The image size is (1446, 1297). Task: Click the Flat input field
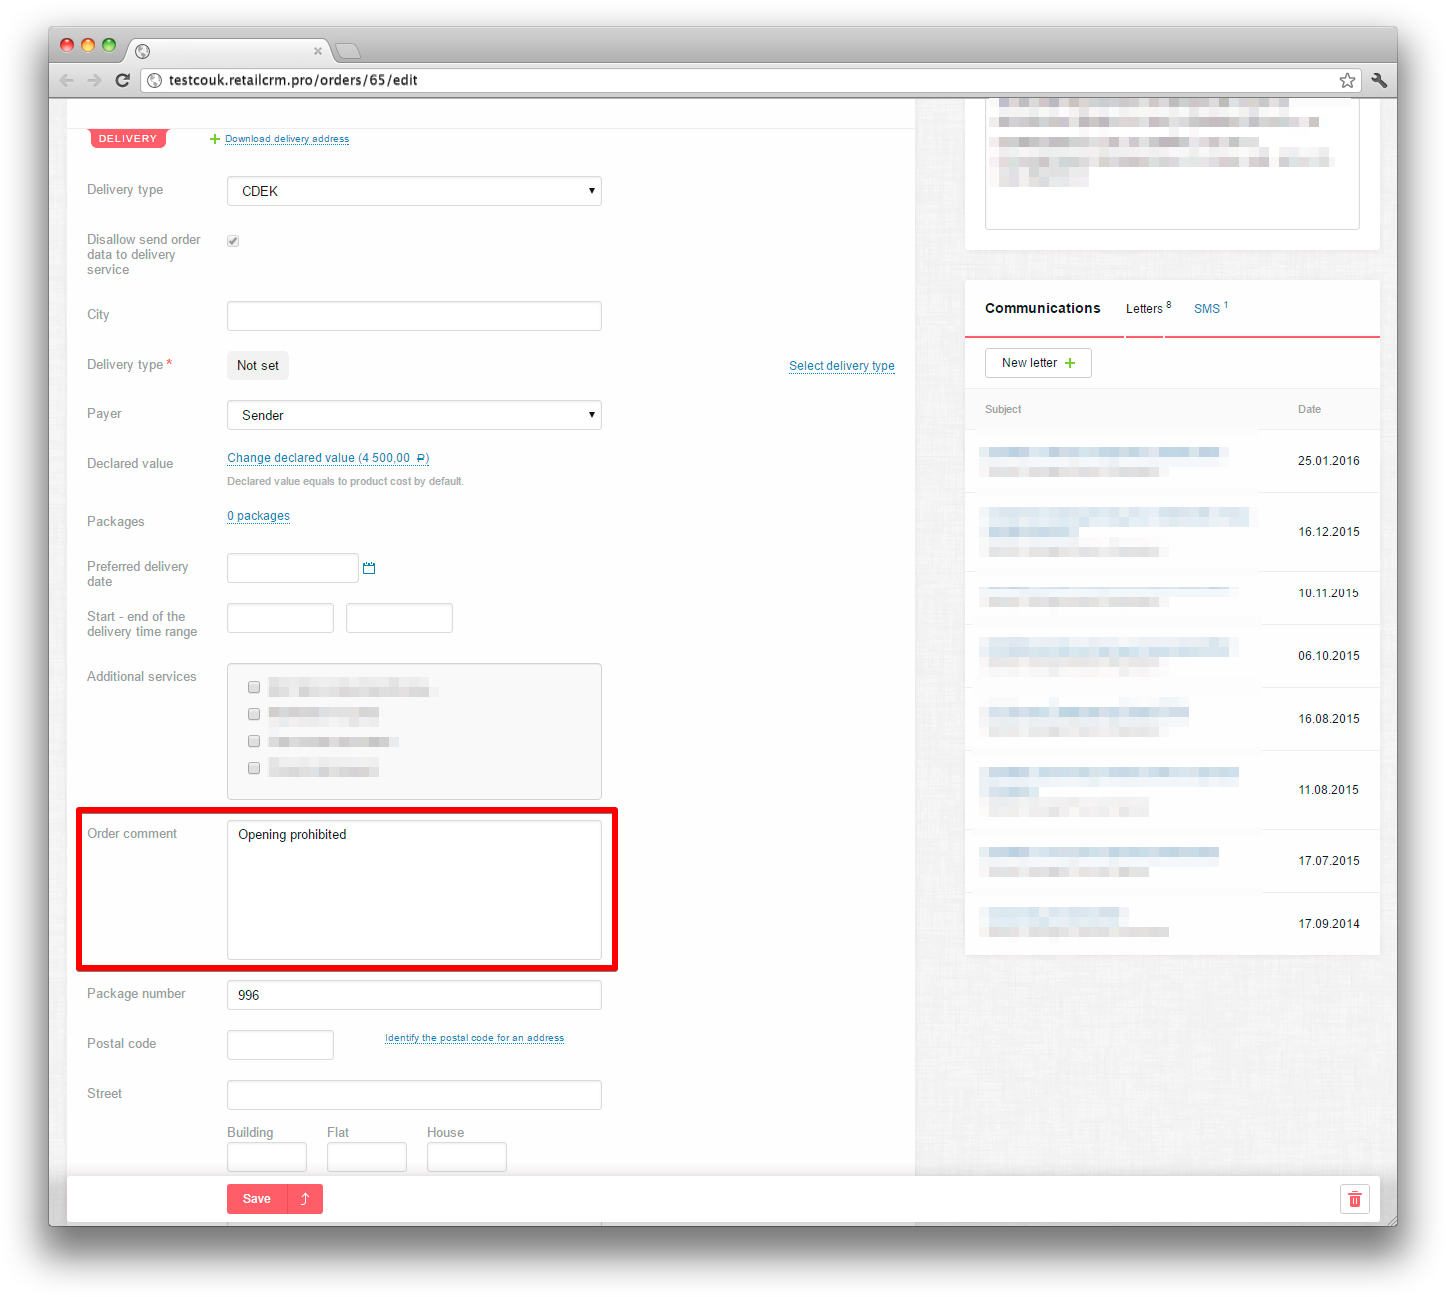click(367, 1157)
